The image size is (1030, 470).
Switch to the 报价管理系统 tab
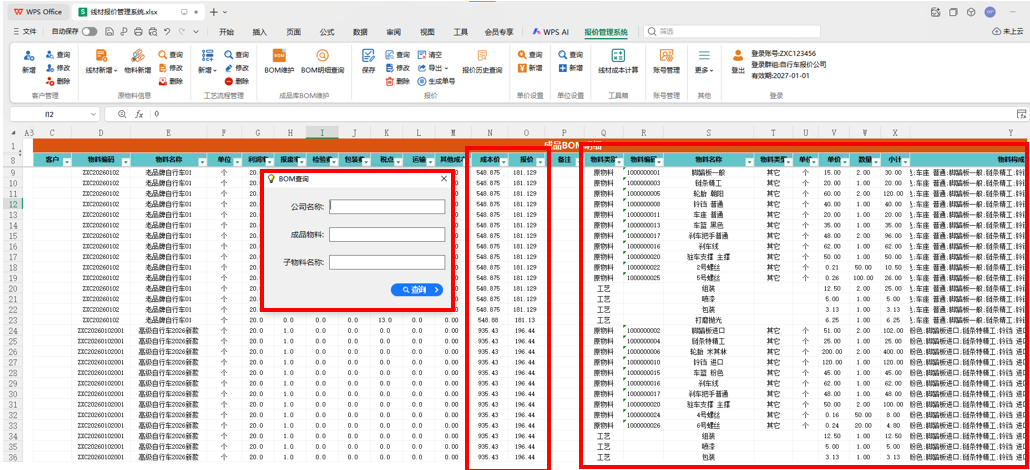coord(606,32)
